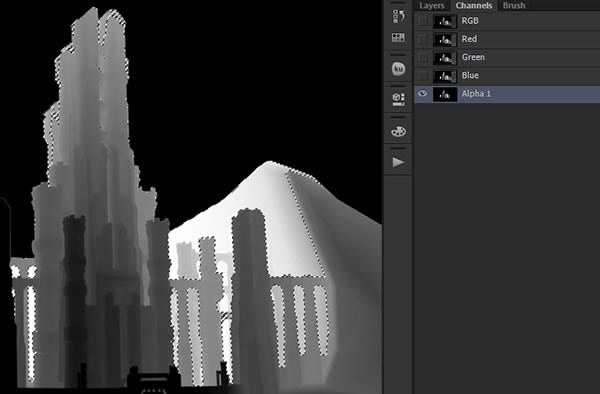The width and height of the screenshot is (600, 394).
Task: Hide the Alpha 1 channel eye
Action: pos(422,93)
